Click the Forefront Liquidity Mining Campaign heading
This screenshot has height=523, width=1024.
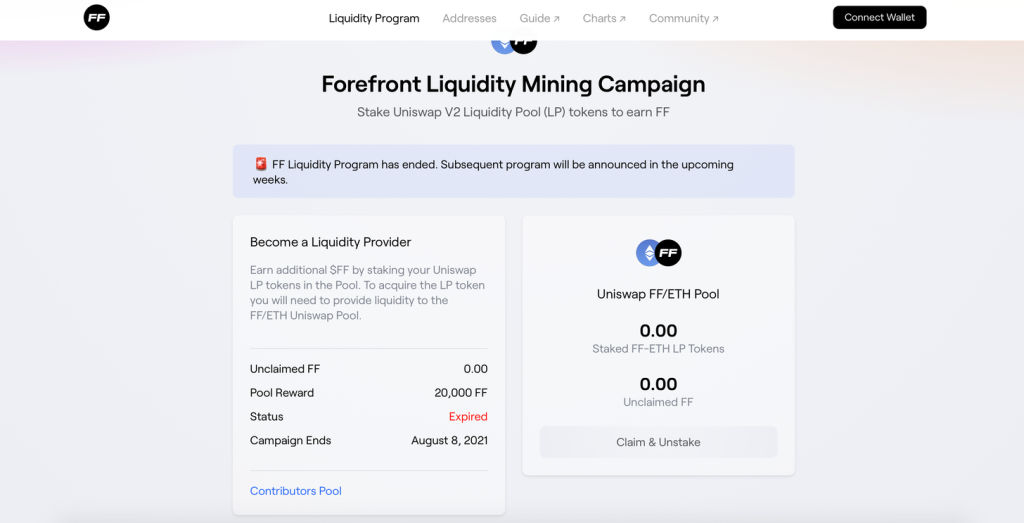513,84
